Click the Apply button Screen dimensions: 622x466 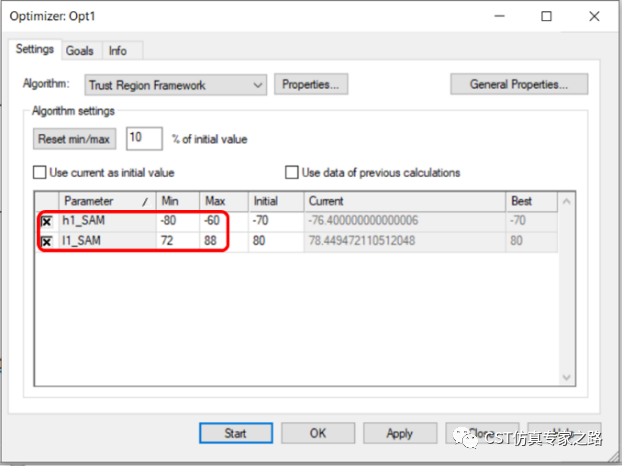point(399,433)
